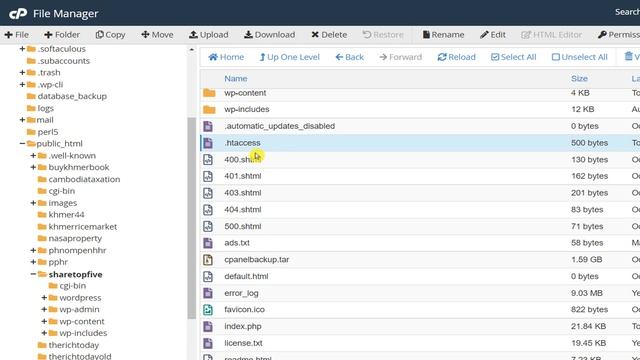640x360 pixels.
Task: Unselect All files in the list
Action: [x=580, y=57]
